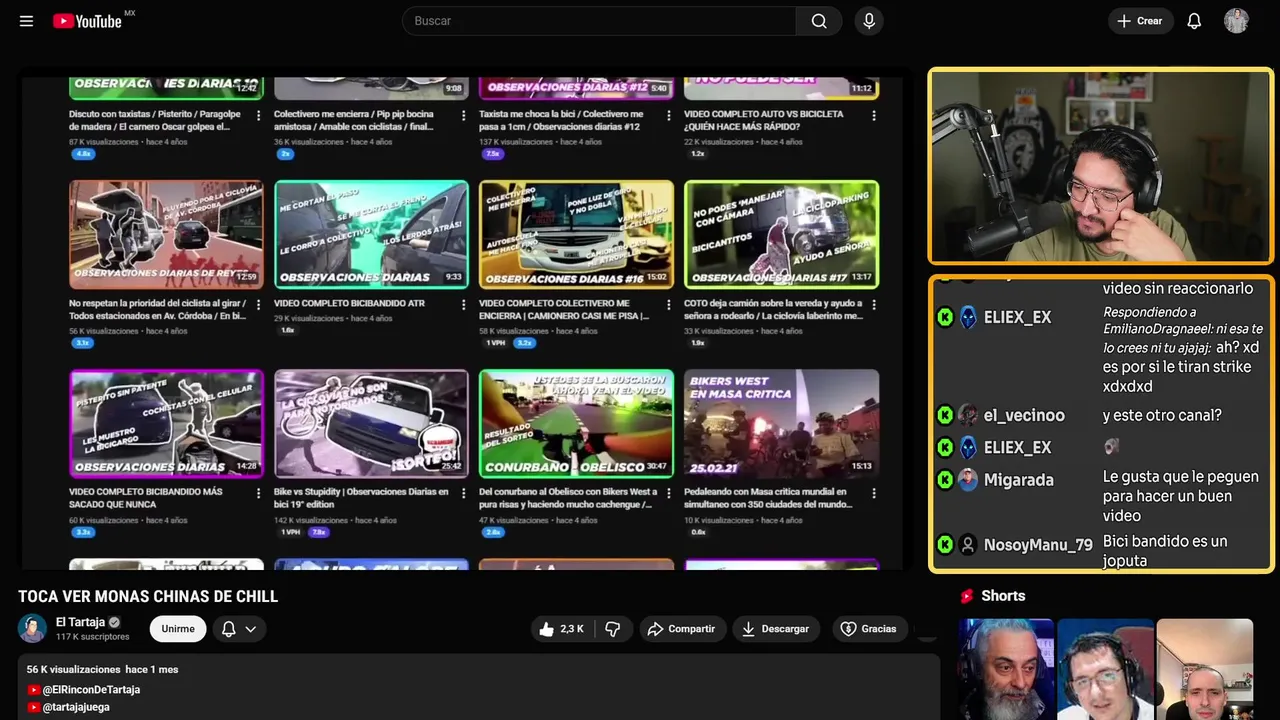
Task: Expand notification options chevron beside bell
Action: (251, 629)
